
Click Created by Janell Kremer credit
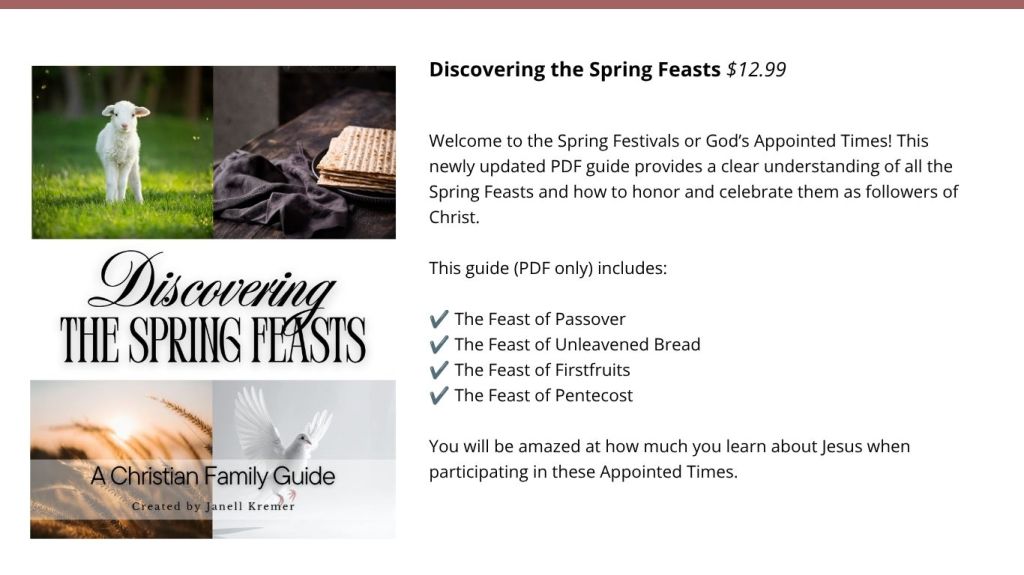click(x=214, y=506)
